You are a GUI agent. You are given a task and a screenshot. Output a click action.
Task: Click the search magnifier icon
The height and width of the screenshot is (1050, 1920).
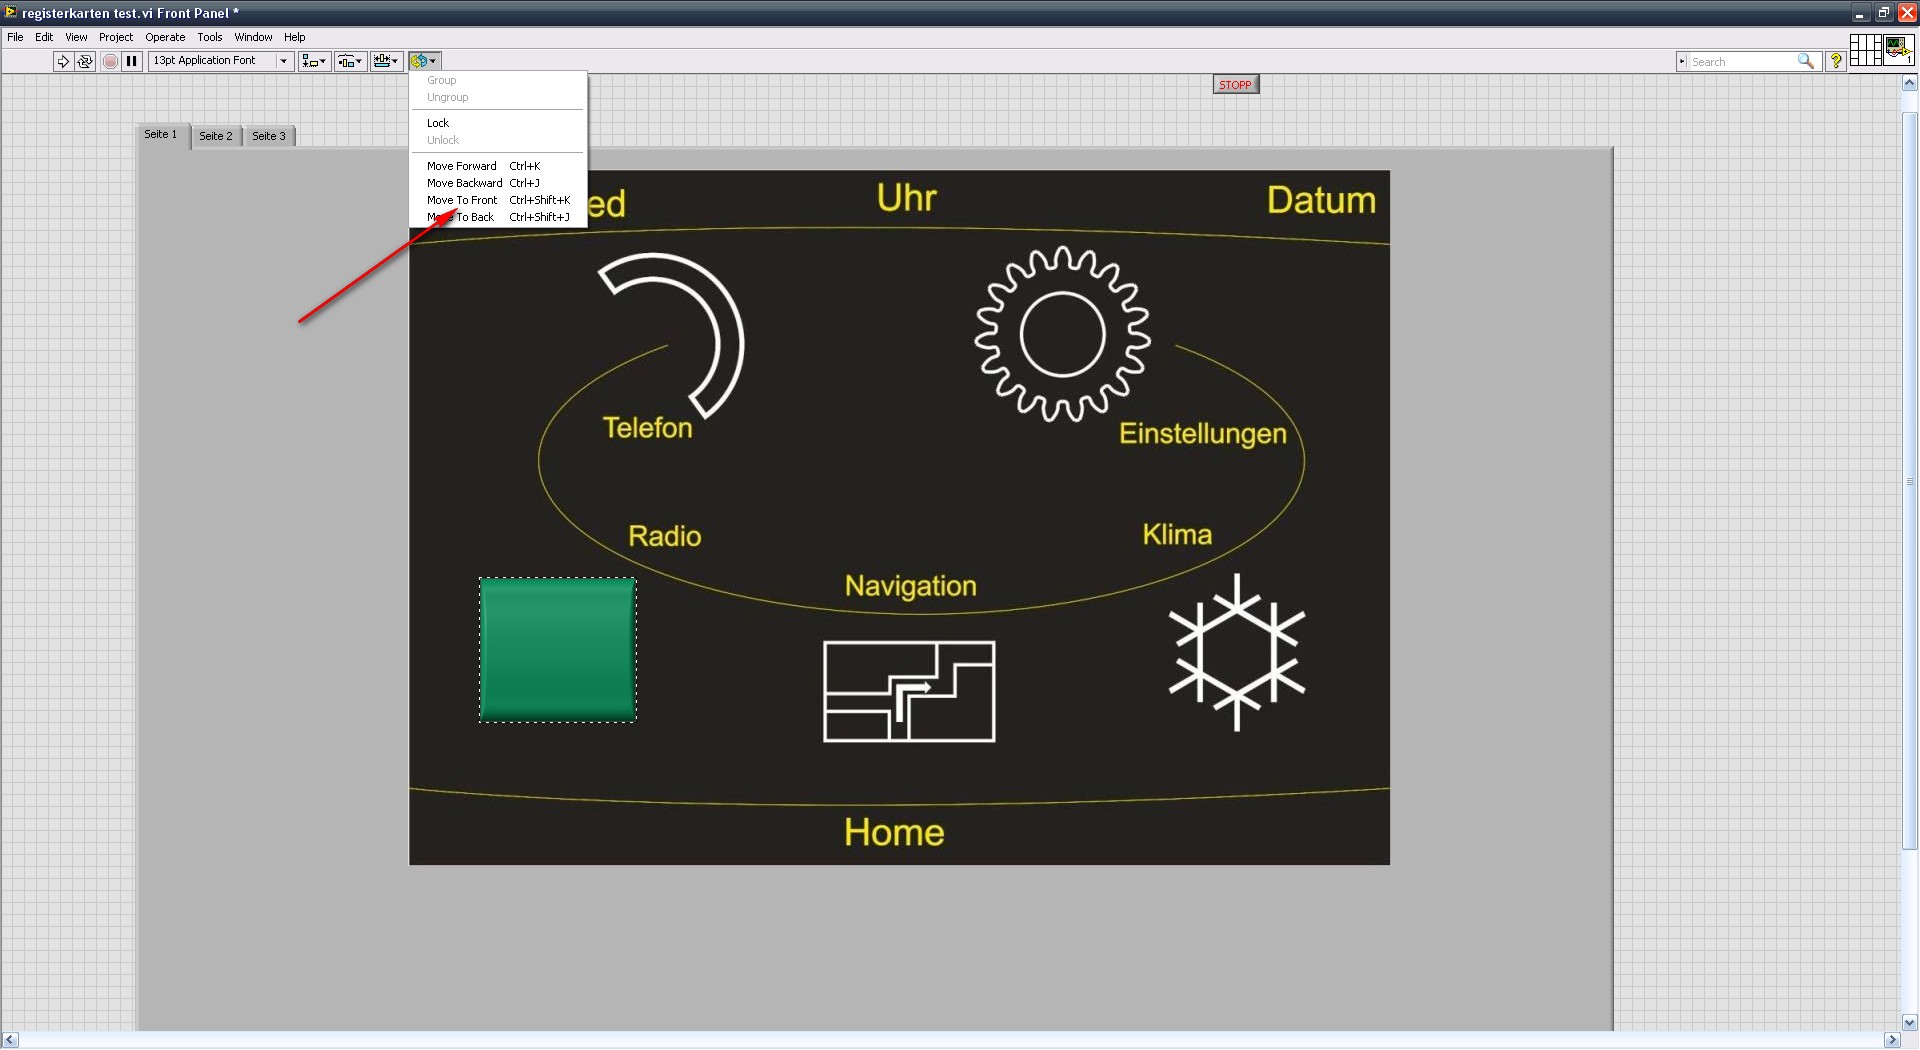(x=1805, y=61)
